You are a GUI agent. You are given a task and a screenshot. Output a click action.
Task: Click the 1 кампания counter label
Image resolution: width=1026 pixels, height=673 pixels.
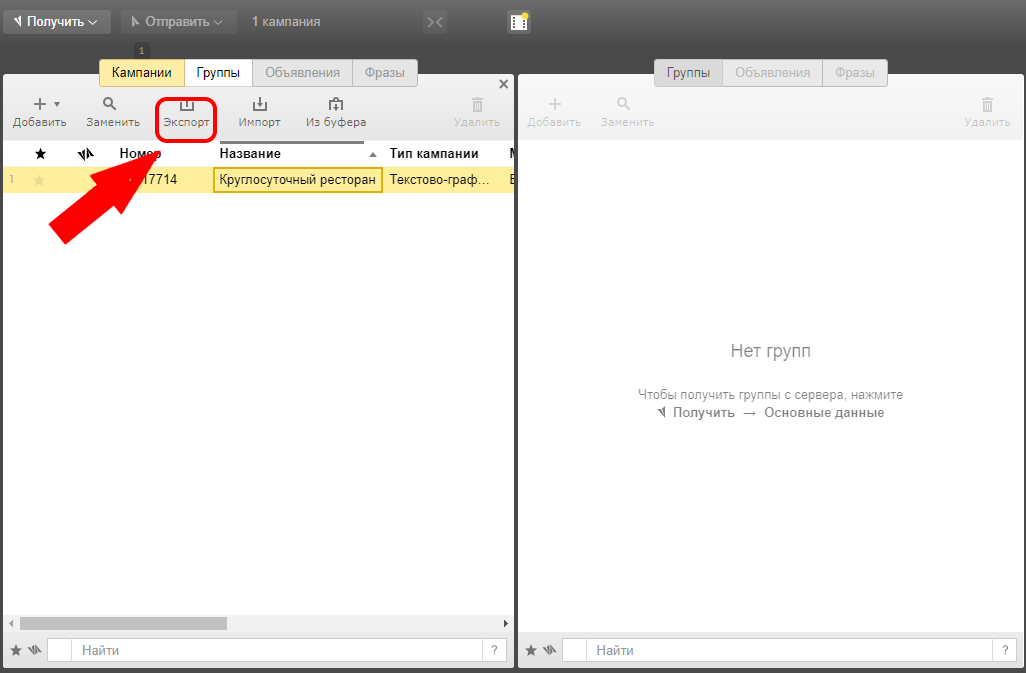click(x=286, y=22)
